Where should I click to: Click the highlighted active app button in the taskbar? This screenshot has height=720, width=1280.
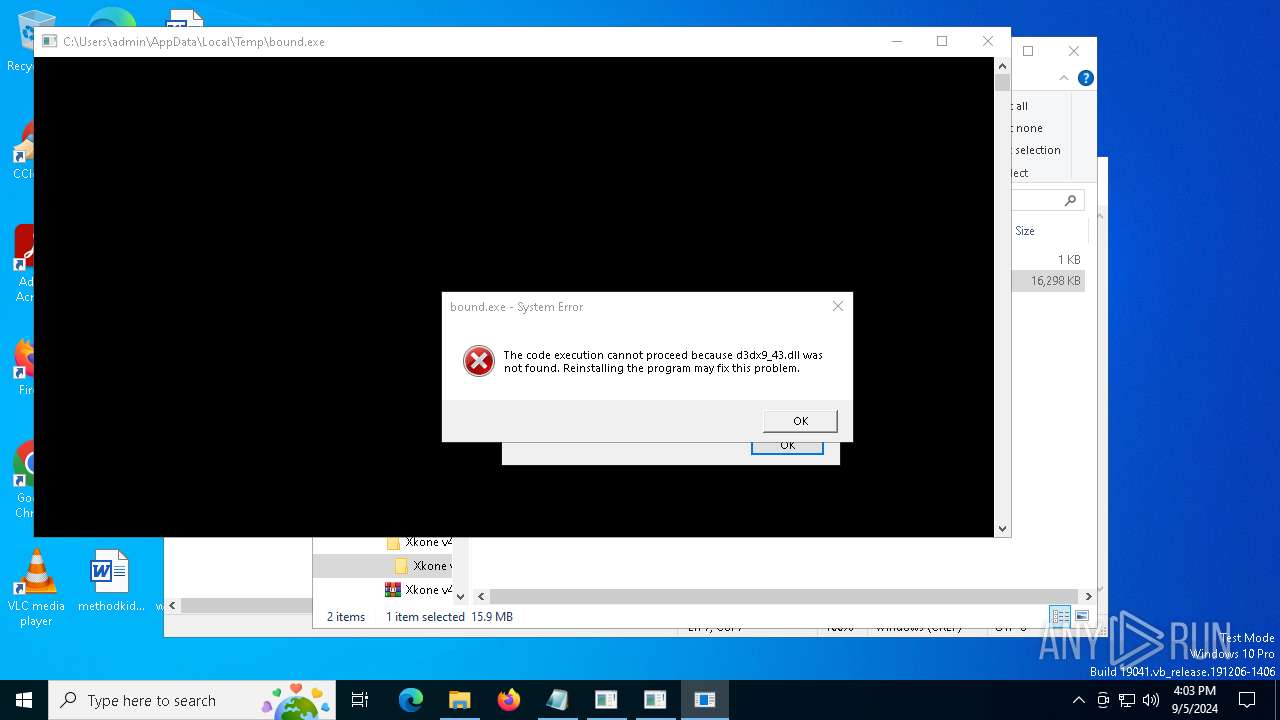click(x=705, y=700)
